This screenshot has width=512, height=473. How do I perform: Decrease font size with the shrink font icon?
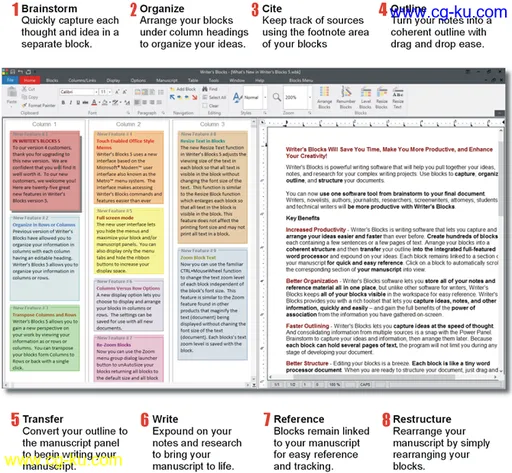coord(125,92)
